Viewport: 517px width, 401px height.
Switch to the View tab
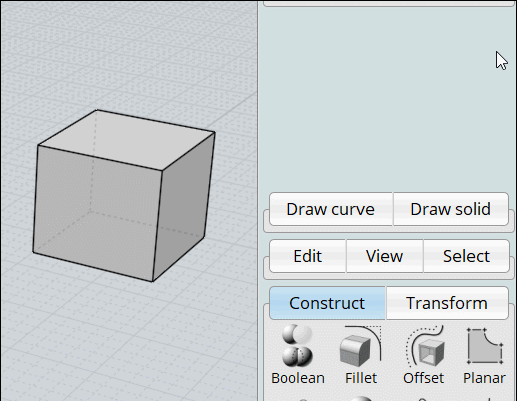[385, 256]
